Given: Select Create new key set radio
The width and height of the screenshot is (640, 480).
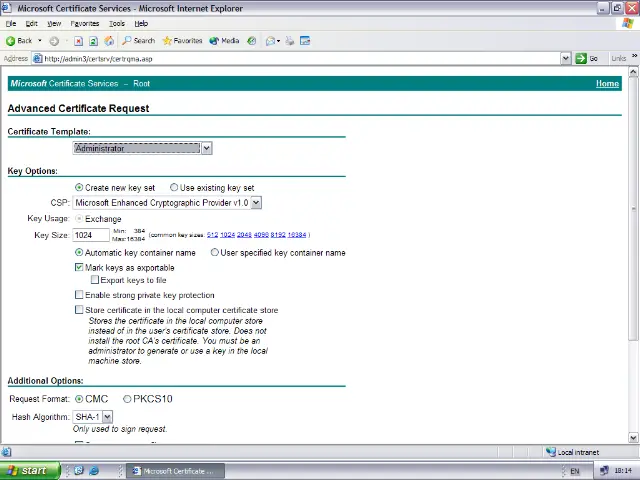Looking at the screenshot, I should tap(79, 187).
